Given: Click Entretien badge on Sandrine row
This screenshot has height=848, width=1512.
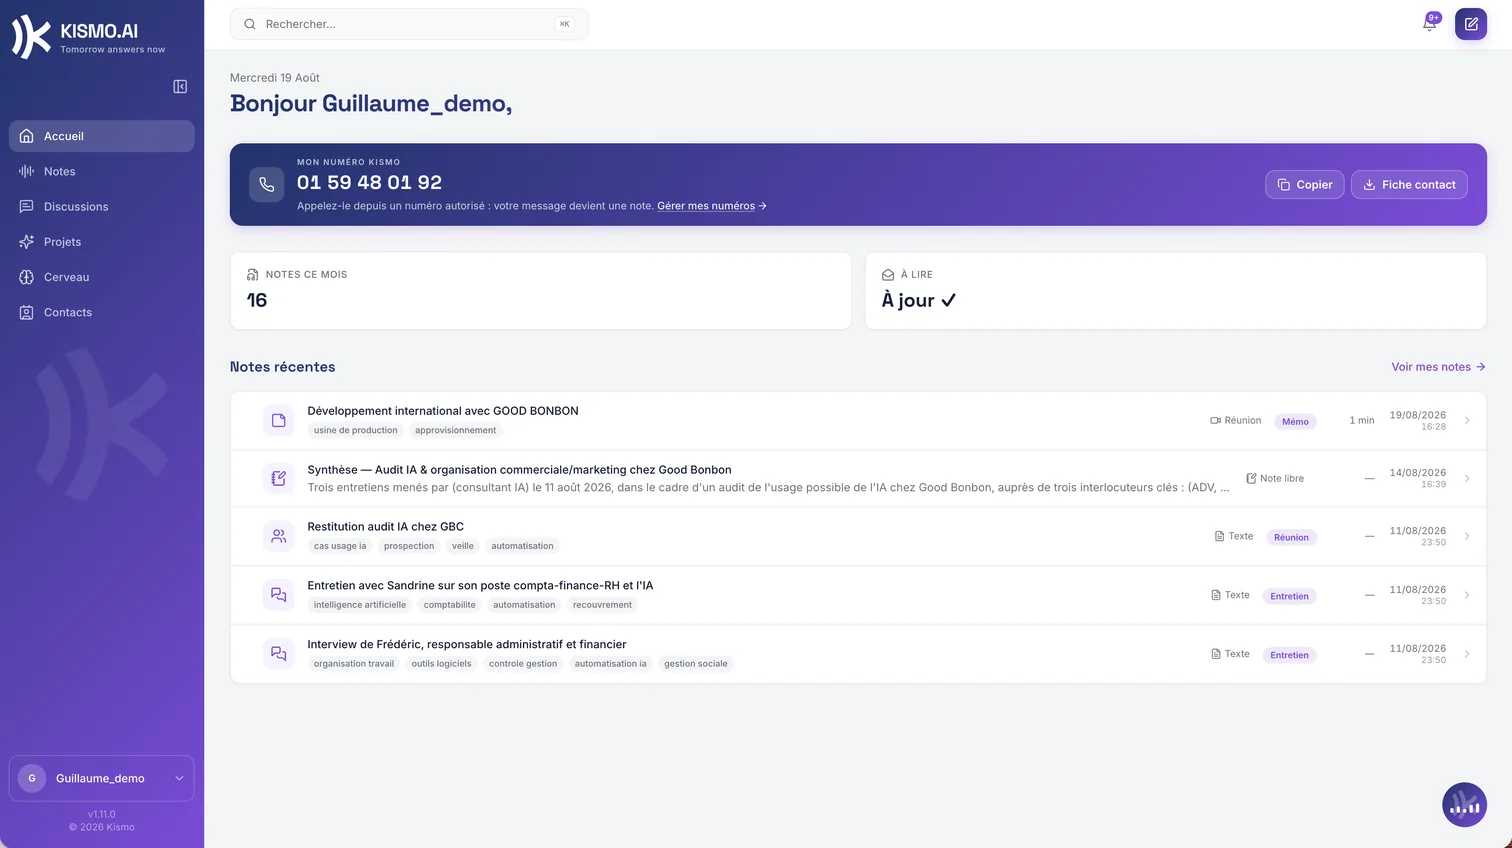Looking at the screenshot, I should pos(1290,596).
